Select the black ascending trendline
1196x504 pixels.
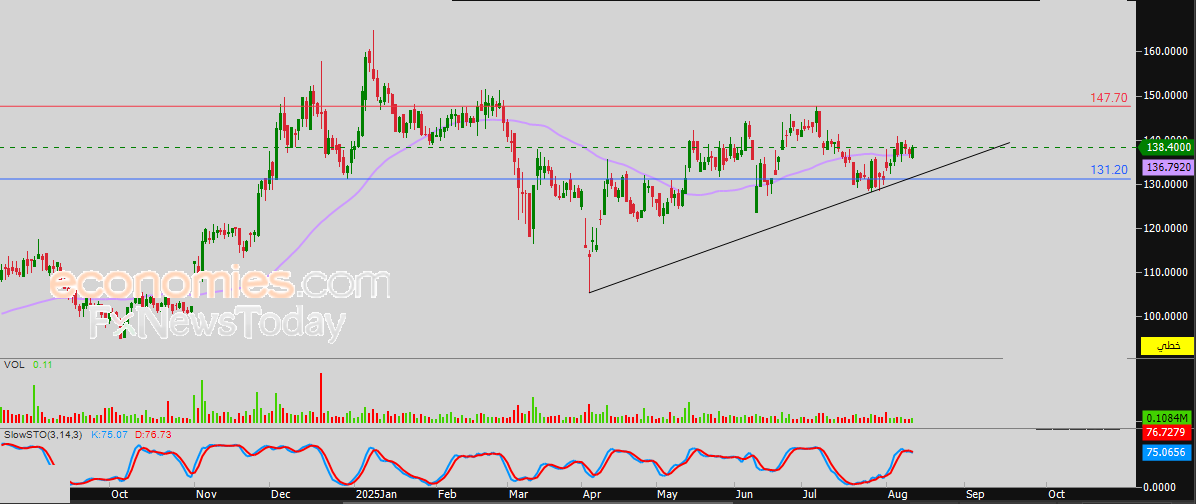coord(799,217)
